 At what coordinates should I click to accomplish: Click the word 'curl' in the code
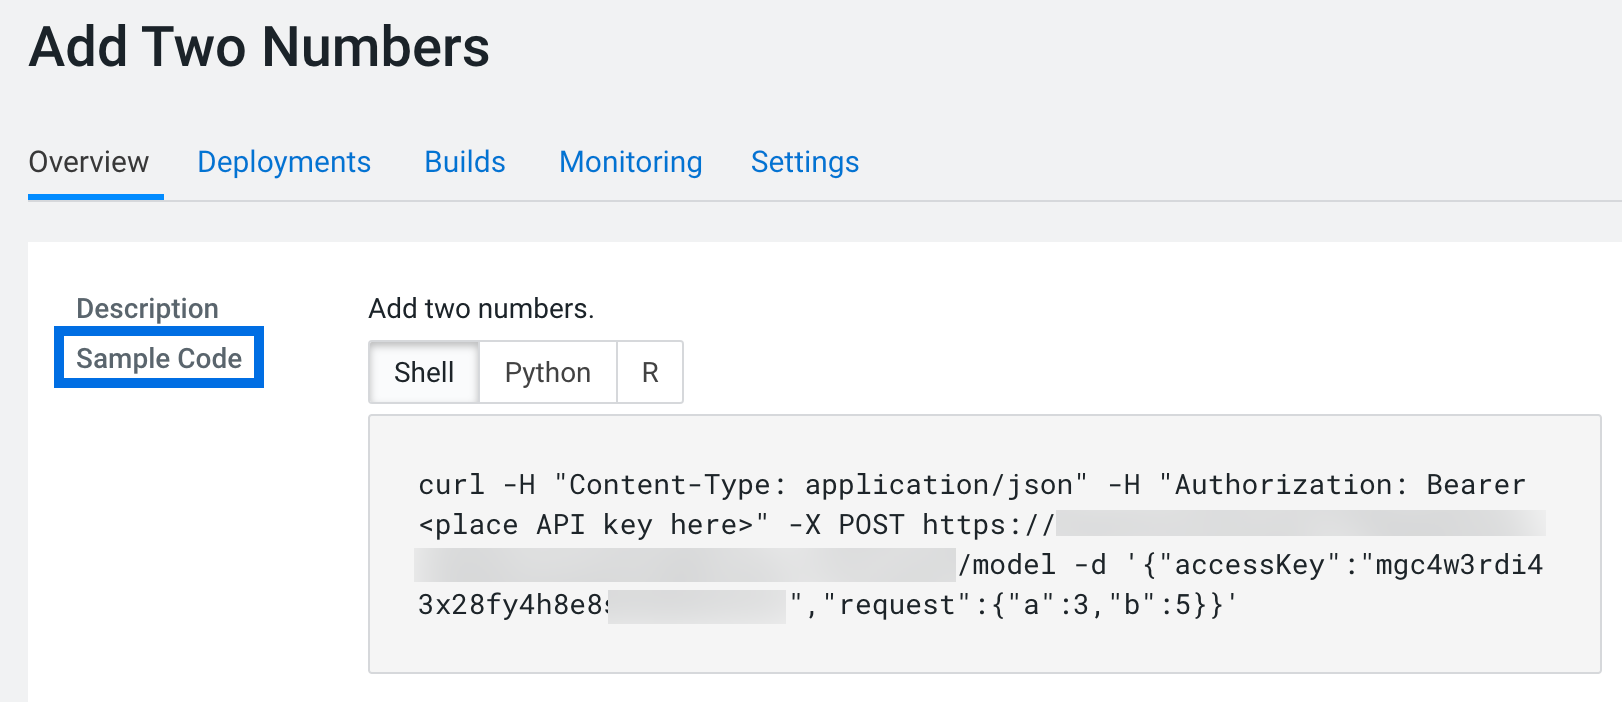tap(451, 485)
